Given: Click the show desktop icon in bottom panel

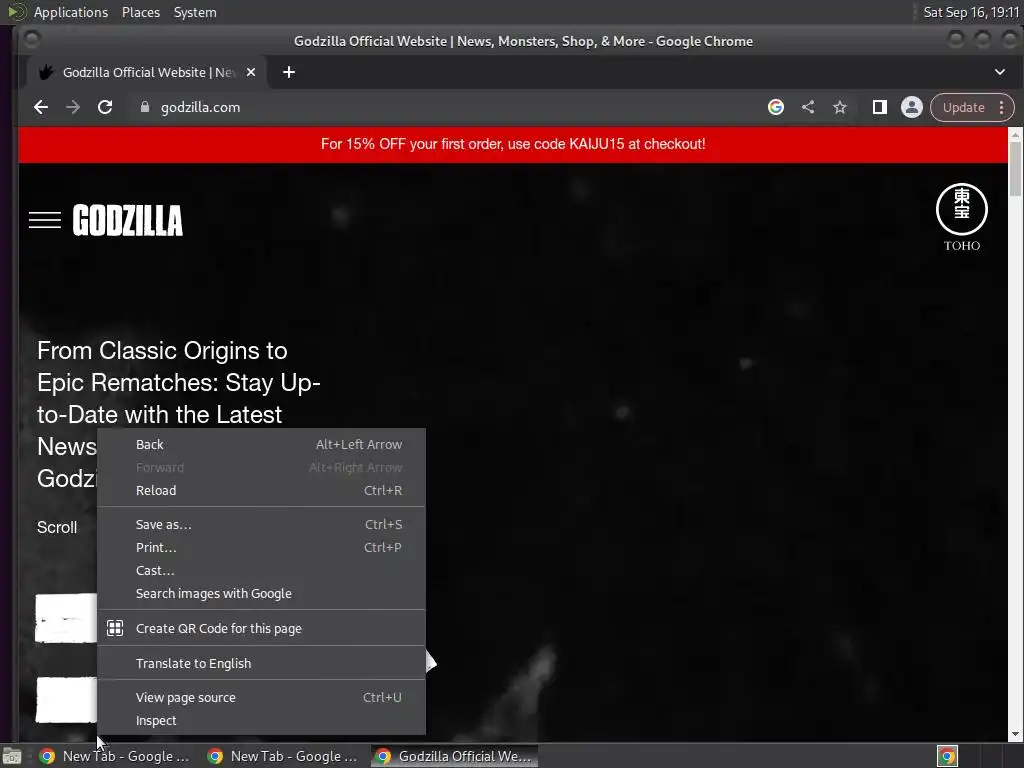Looking at the screenshot, I should [12, 756].
